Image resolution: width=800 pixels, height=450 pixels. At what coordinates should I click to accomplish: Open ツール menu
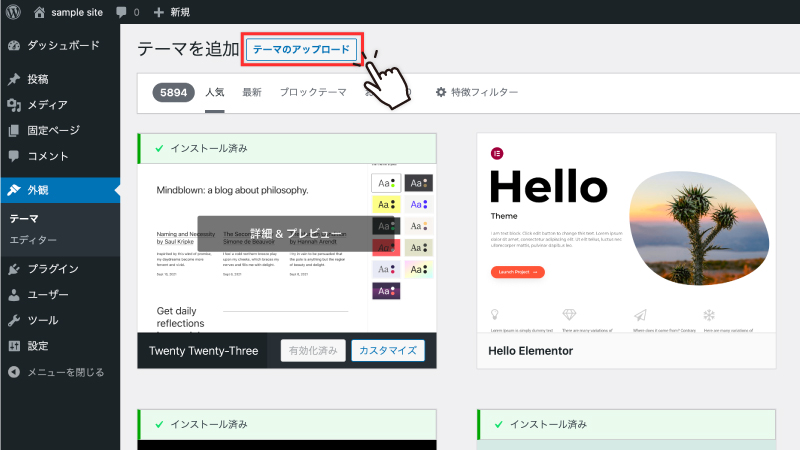click(x=43, y=320)
